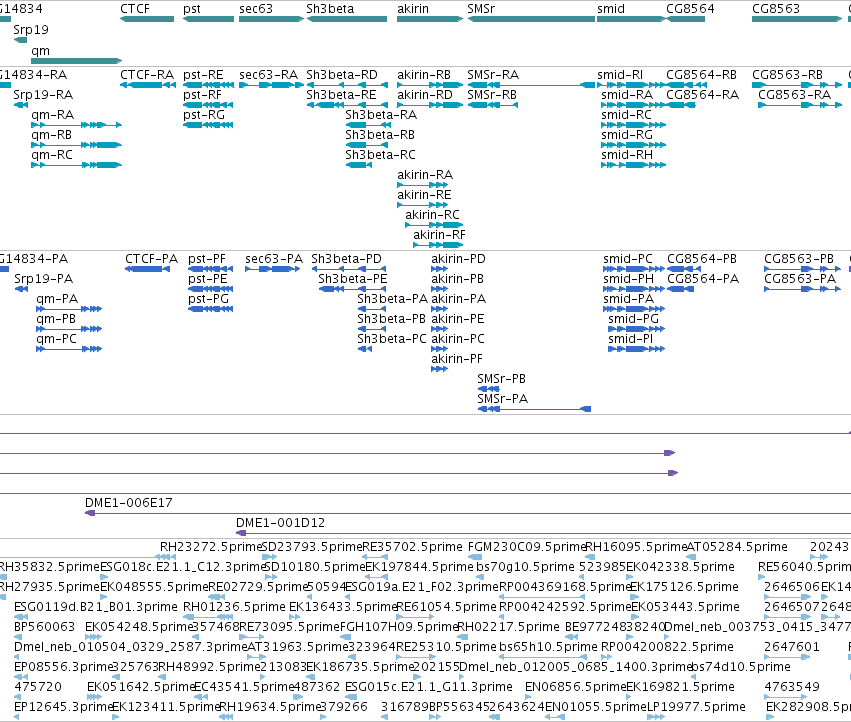851x722 pixels.
Task: Click transcript akirin-RC
Action: point(434,225)
